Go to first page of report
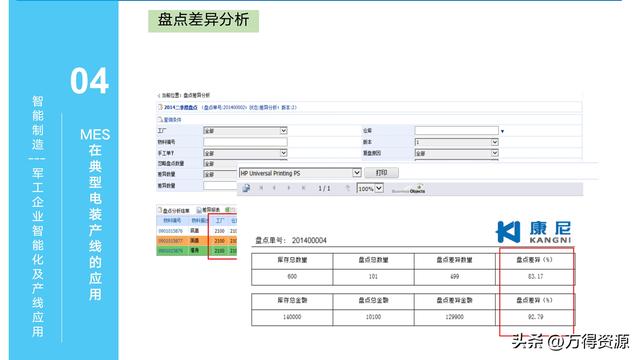 (261, 188)
